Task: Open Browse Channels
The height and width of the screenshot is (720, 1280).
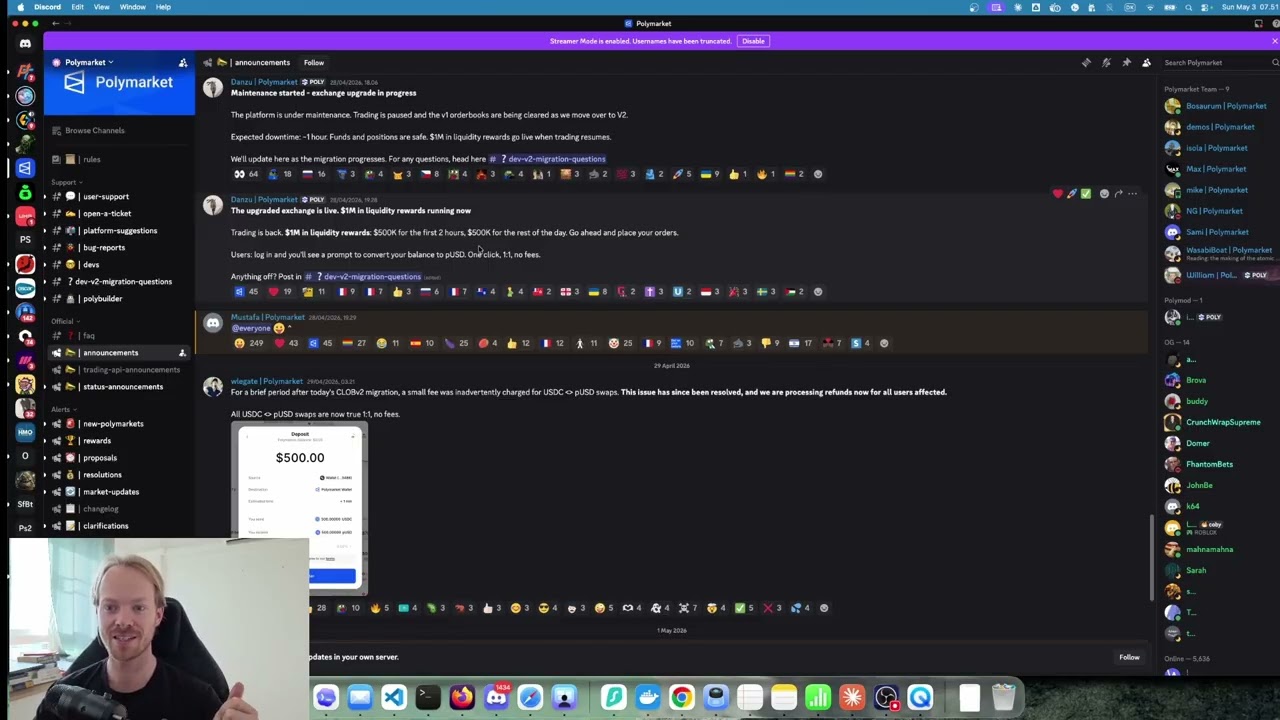Action: (95, 130)
